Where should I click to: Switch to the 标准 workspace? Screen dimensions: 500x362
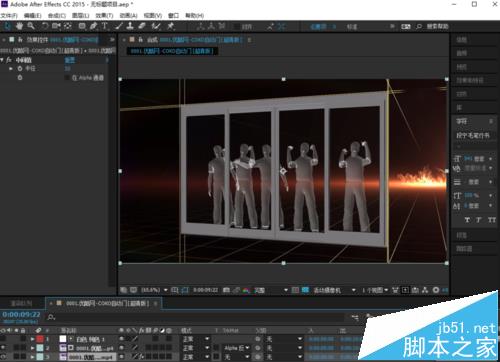352,26
